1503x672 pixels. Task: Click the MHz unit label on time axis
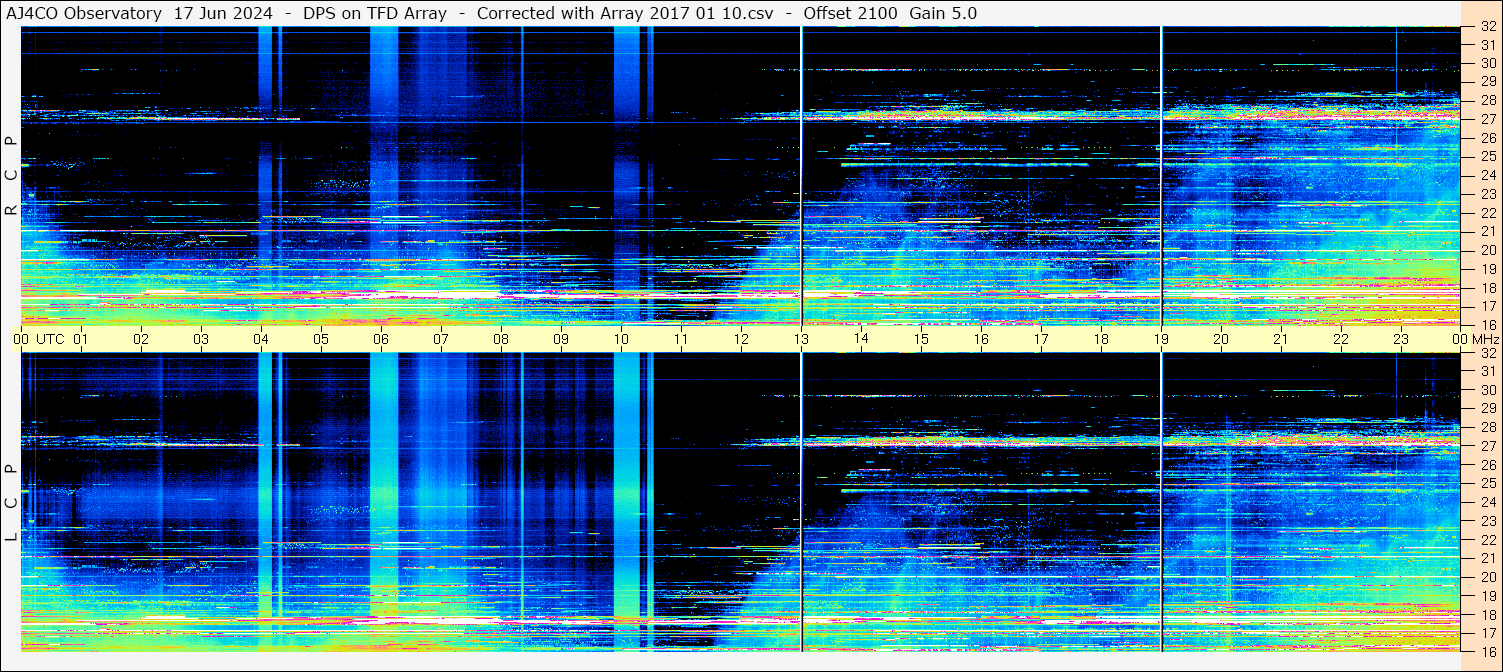[x=1485, y=339]
